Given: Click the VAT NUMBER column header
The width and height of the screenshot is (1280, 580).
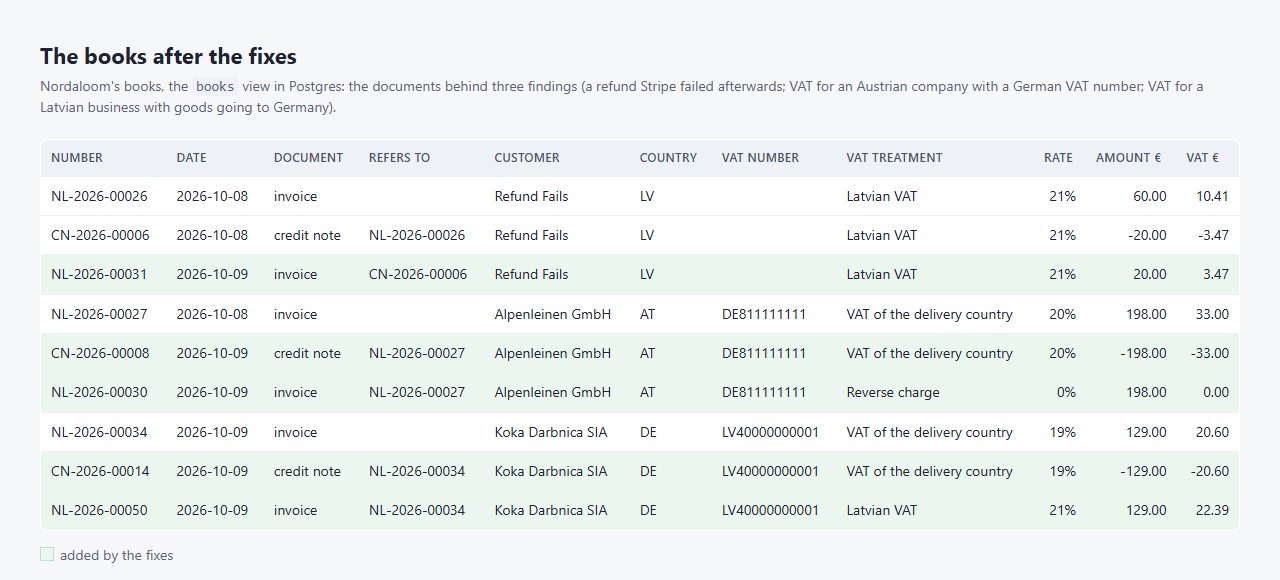Looking at the screenshot, I should 760,158.
